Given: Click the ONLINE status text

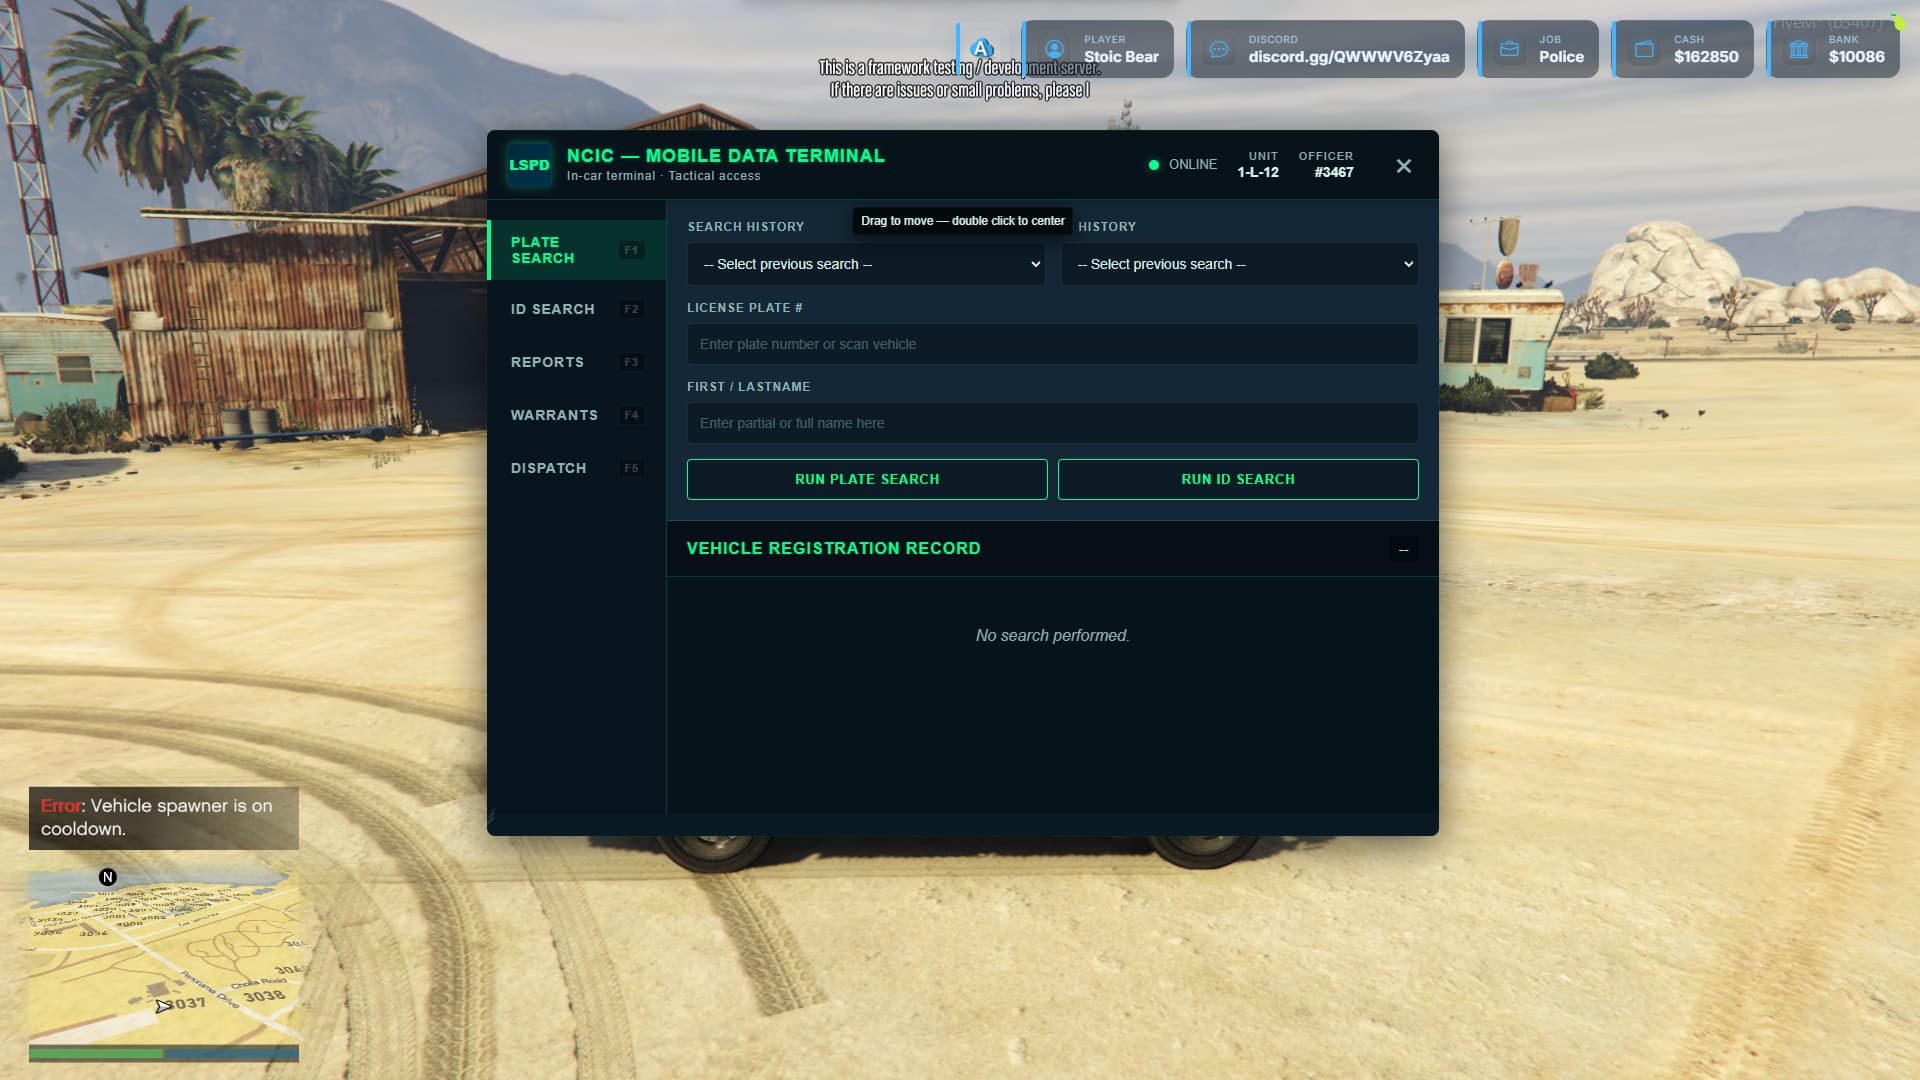Looking at the screenshot, I should 1193,165.
